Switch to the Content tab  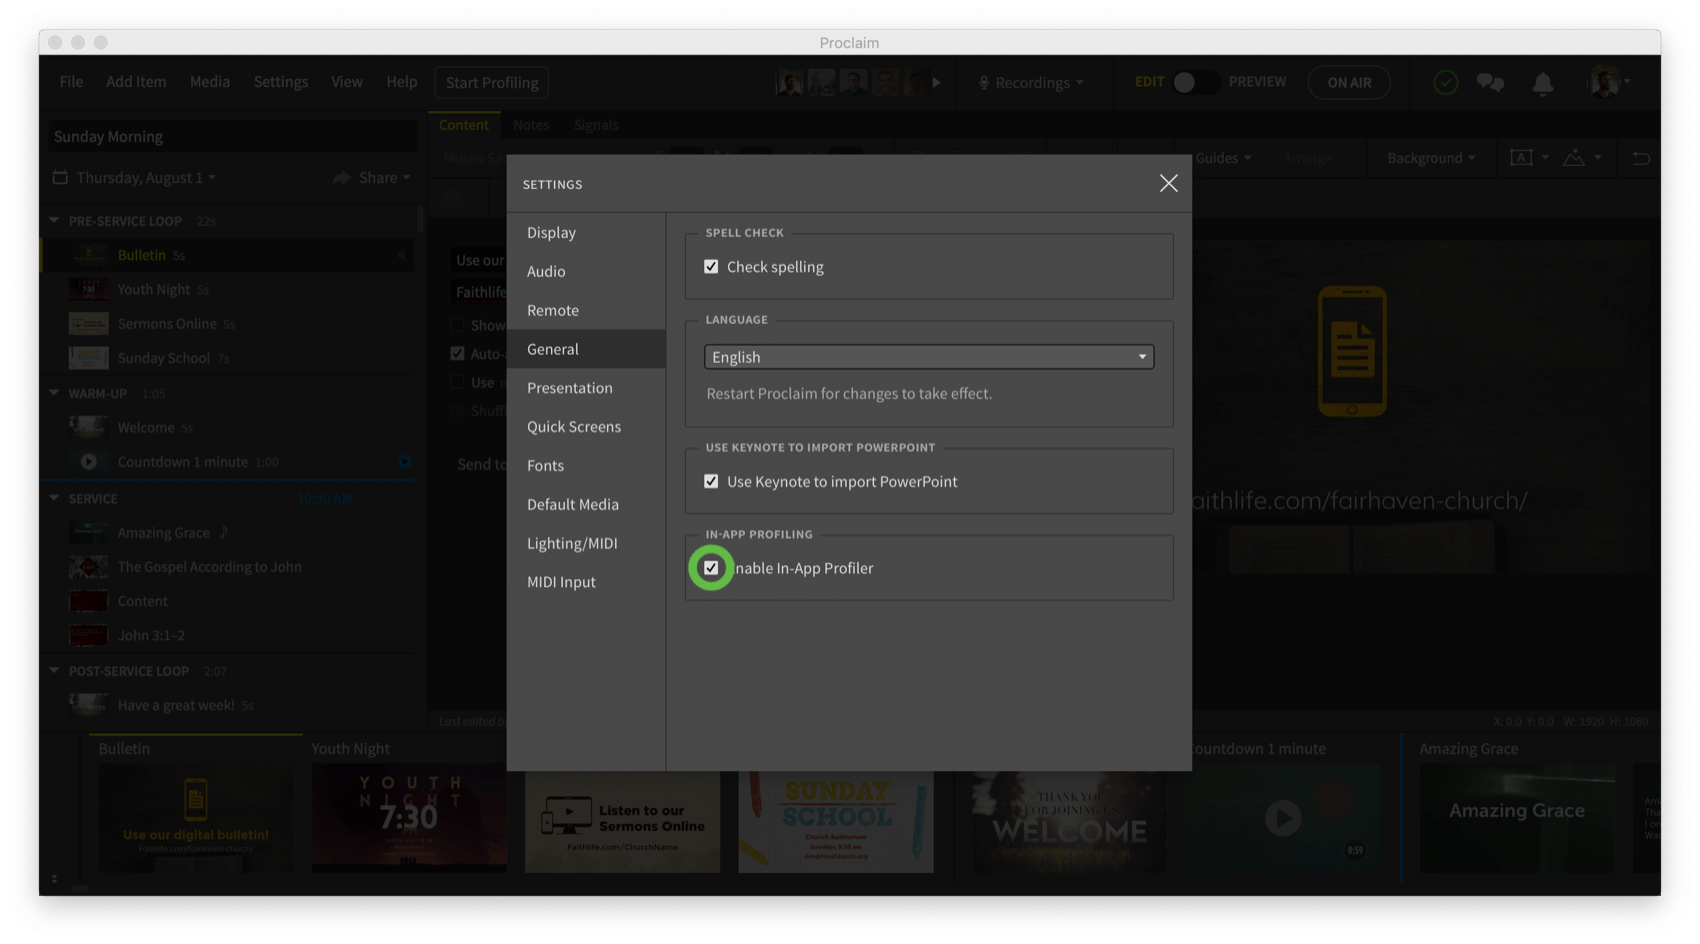(x=464, y=125)
